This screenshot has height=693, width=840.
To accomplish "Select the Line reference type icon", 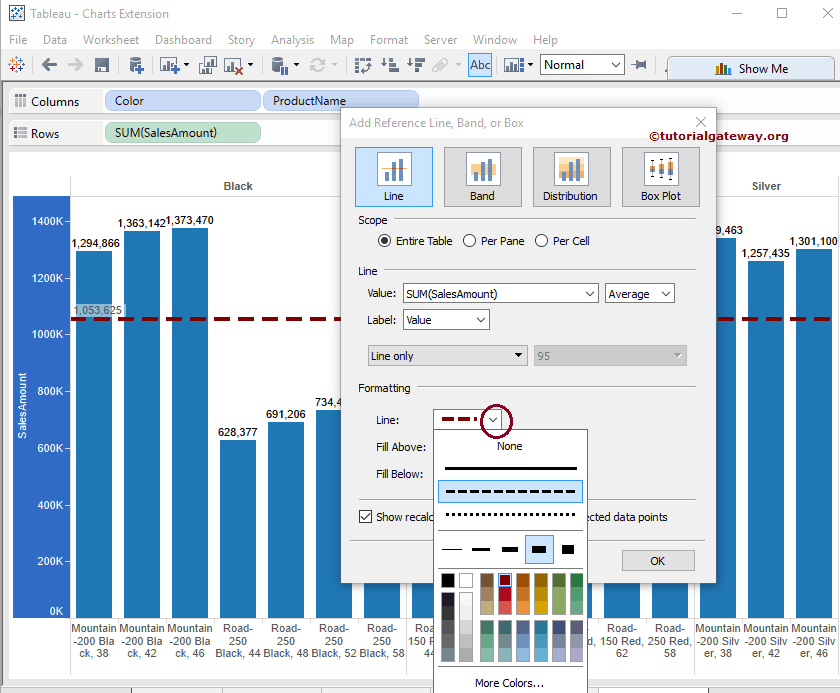I will pyautogui.click(x=393, y=176).
